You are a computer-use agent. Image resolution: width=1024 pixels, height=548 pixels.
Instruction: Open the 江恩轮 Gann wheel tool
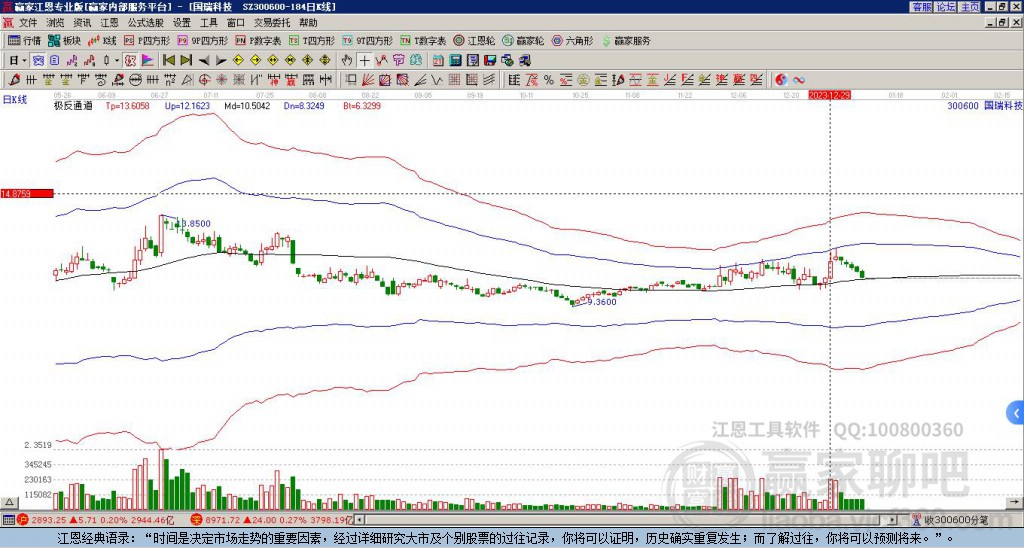point(481,41)
